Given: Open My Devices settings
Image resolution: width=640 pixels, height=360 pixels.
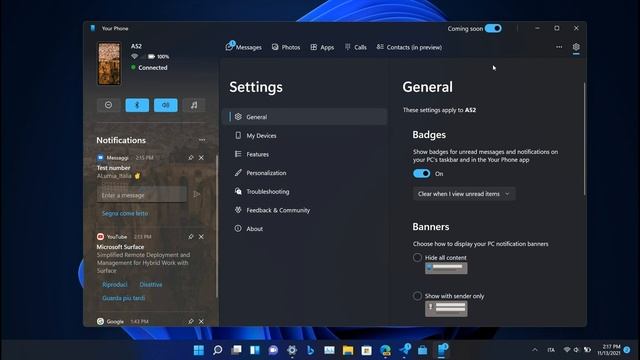Looking at the screenshot, I should [304, 136].
